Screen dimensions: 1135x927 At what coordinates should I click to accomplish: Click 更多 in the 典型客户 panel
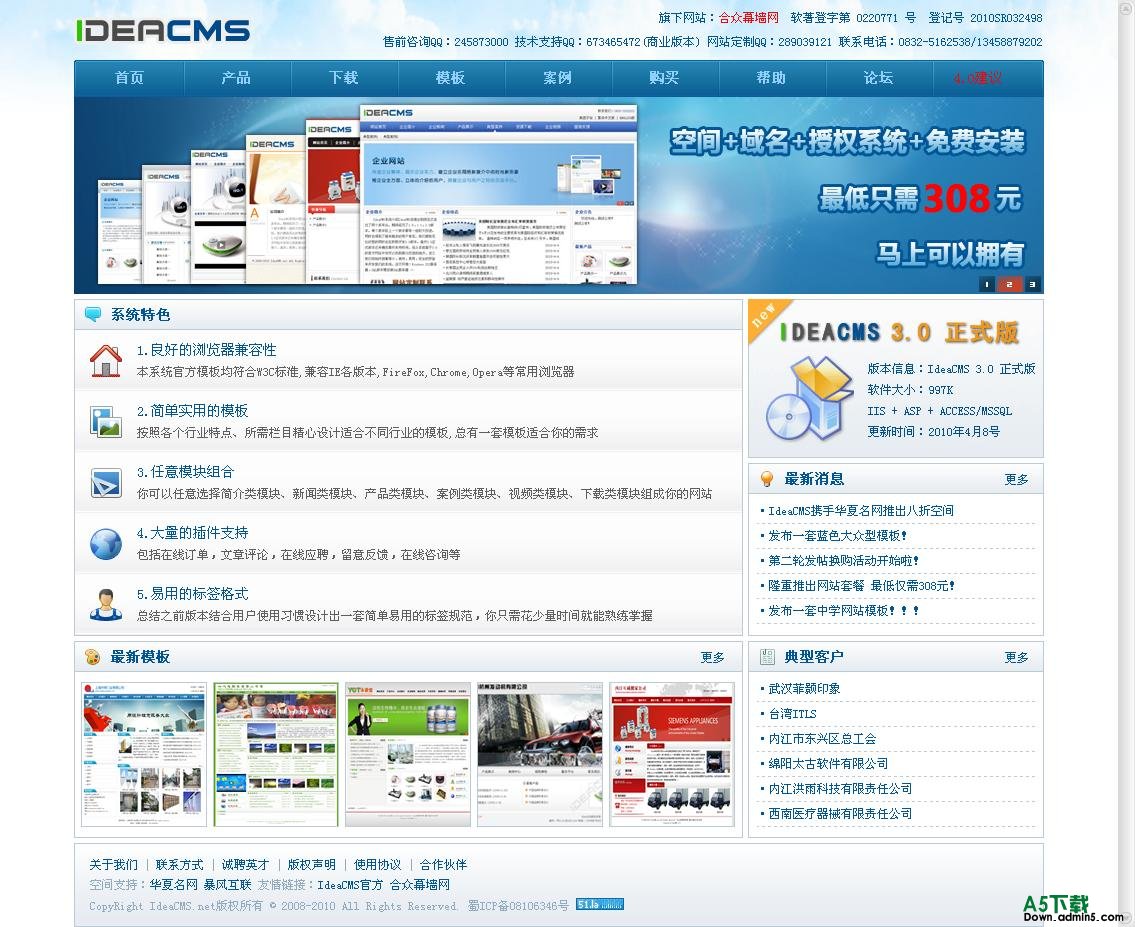click(x=1016, y=657)
